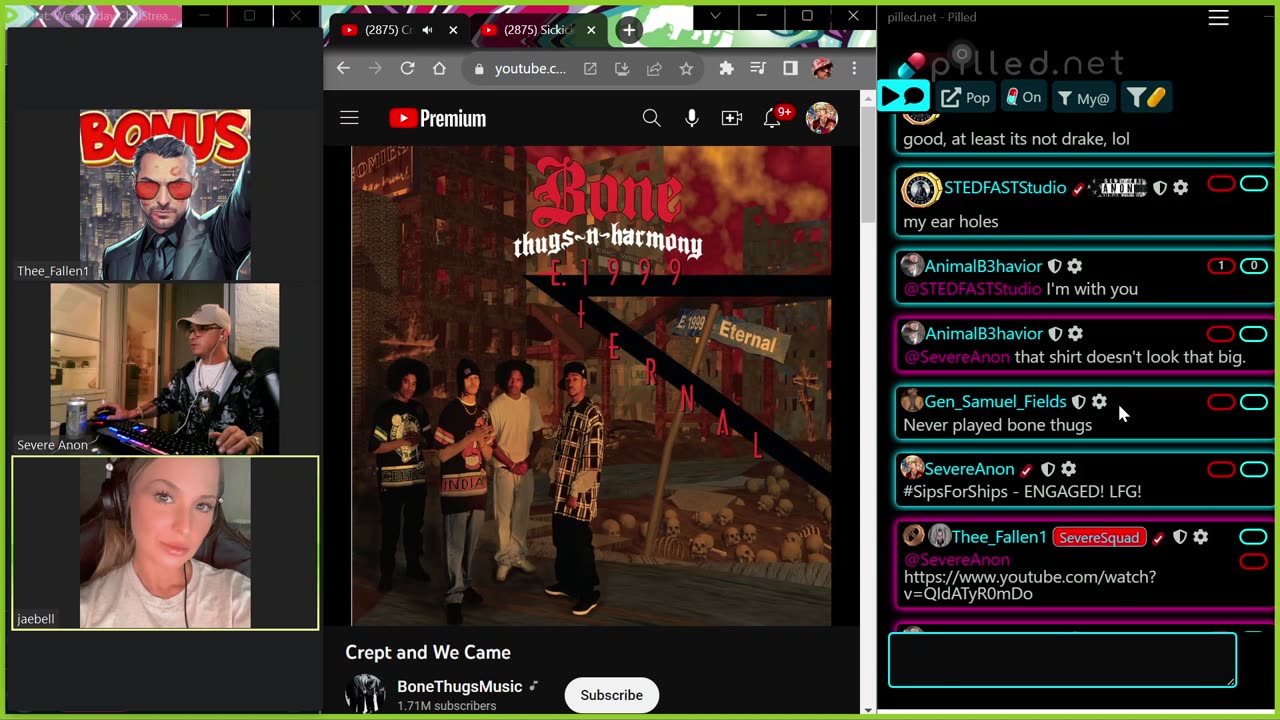Click install app icon in address bar
Viewport: 1280px width, 720px height.
(622, 69)
